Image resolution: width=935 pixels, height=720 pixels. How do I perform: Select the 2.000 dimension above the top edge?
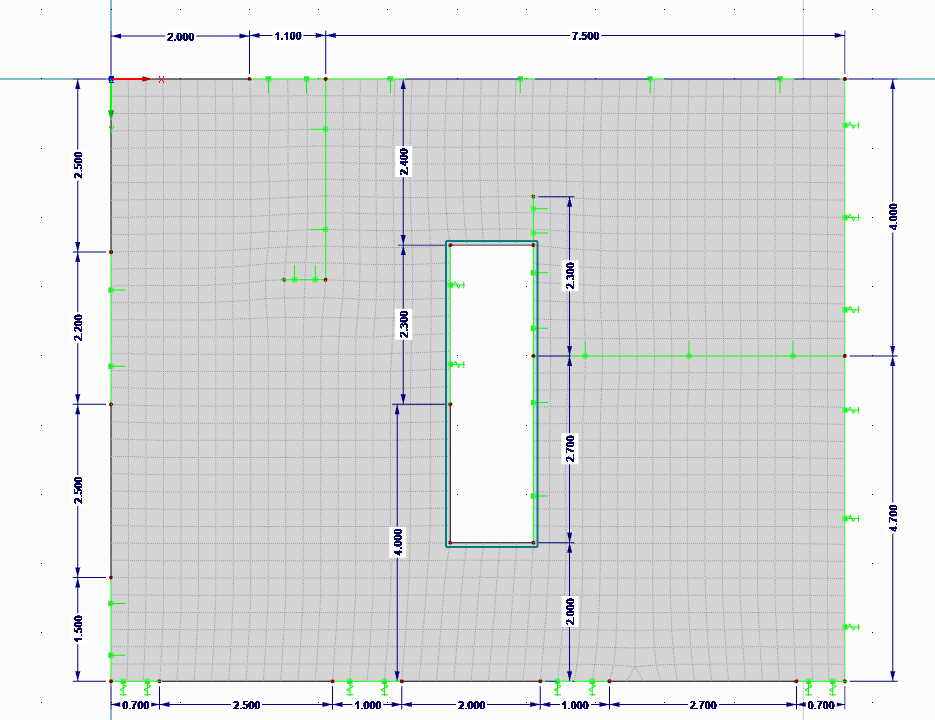pyautogui.click(x=180, y=37)
